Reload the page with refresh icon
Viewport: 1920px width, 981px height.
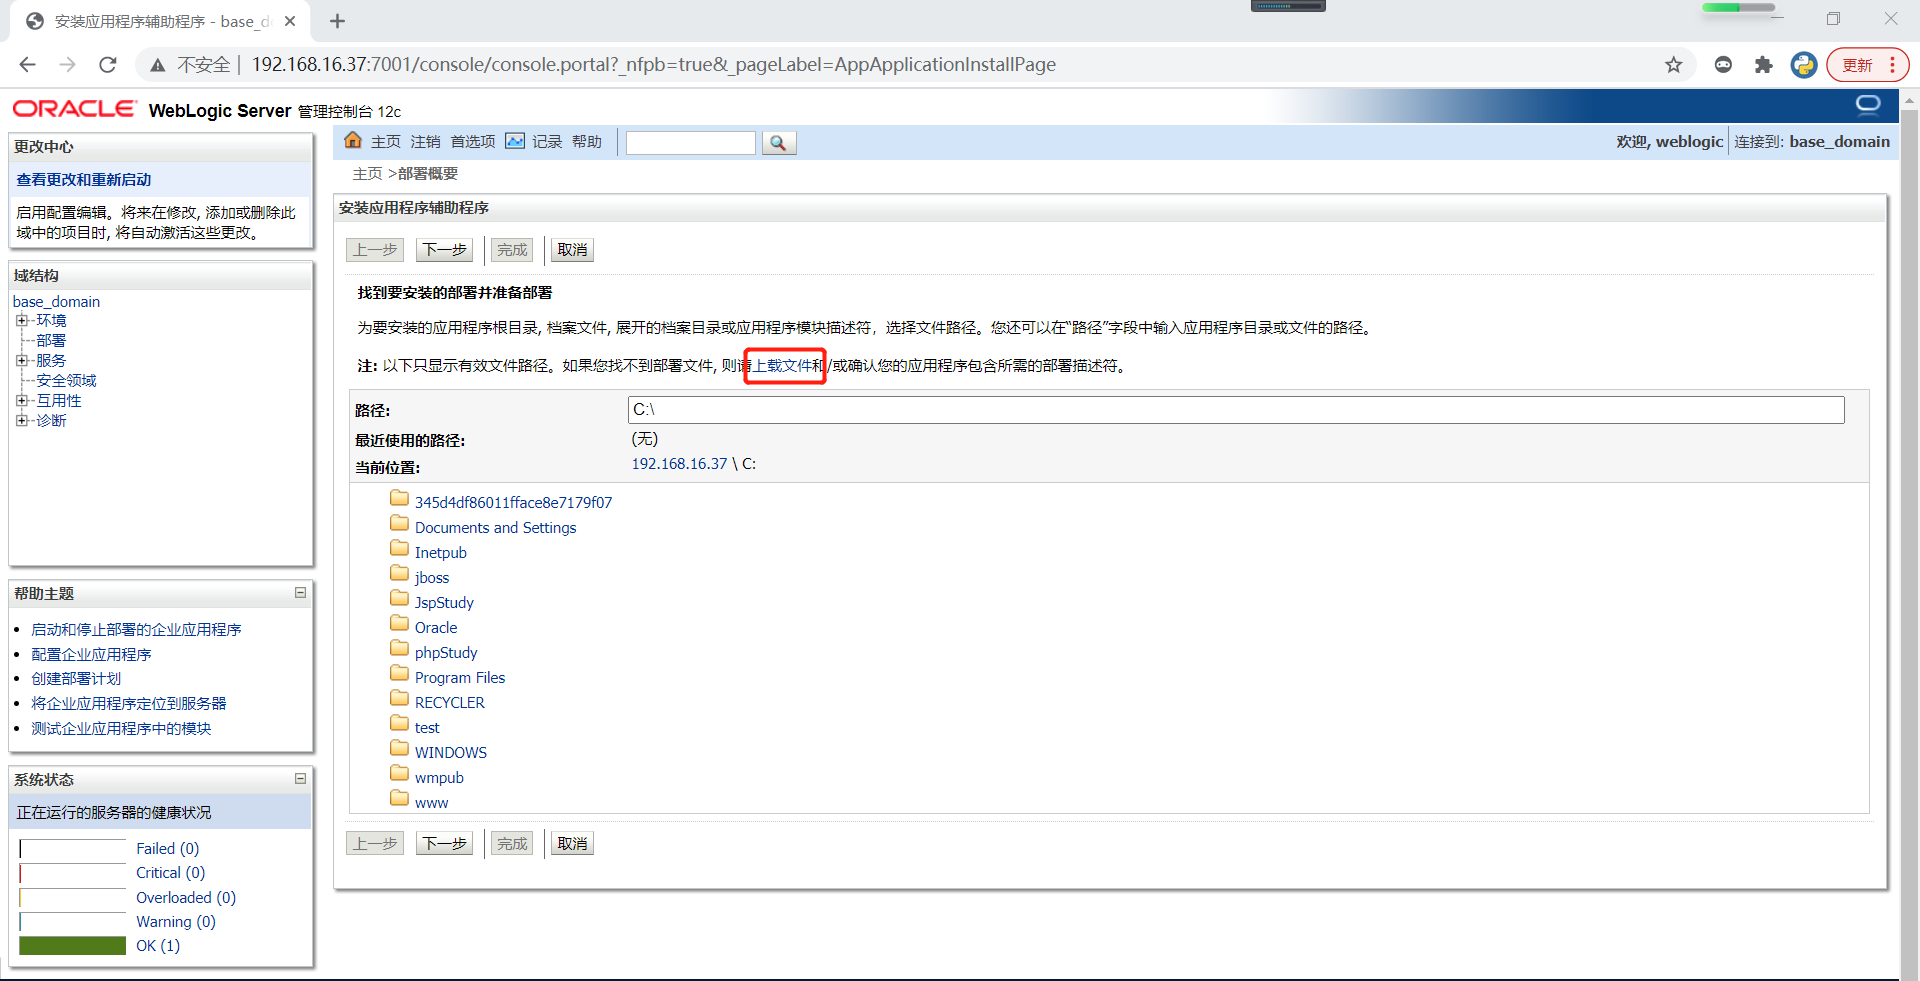click(x=108, y=65)
